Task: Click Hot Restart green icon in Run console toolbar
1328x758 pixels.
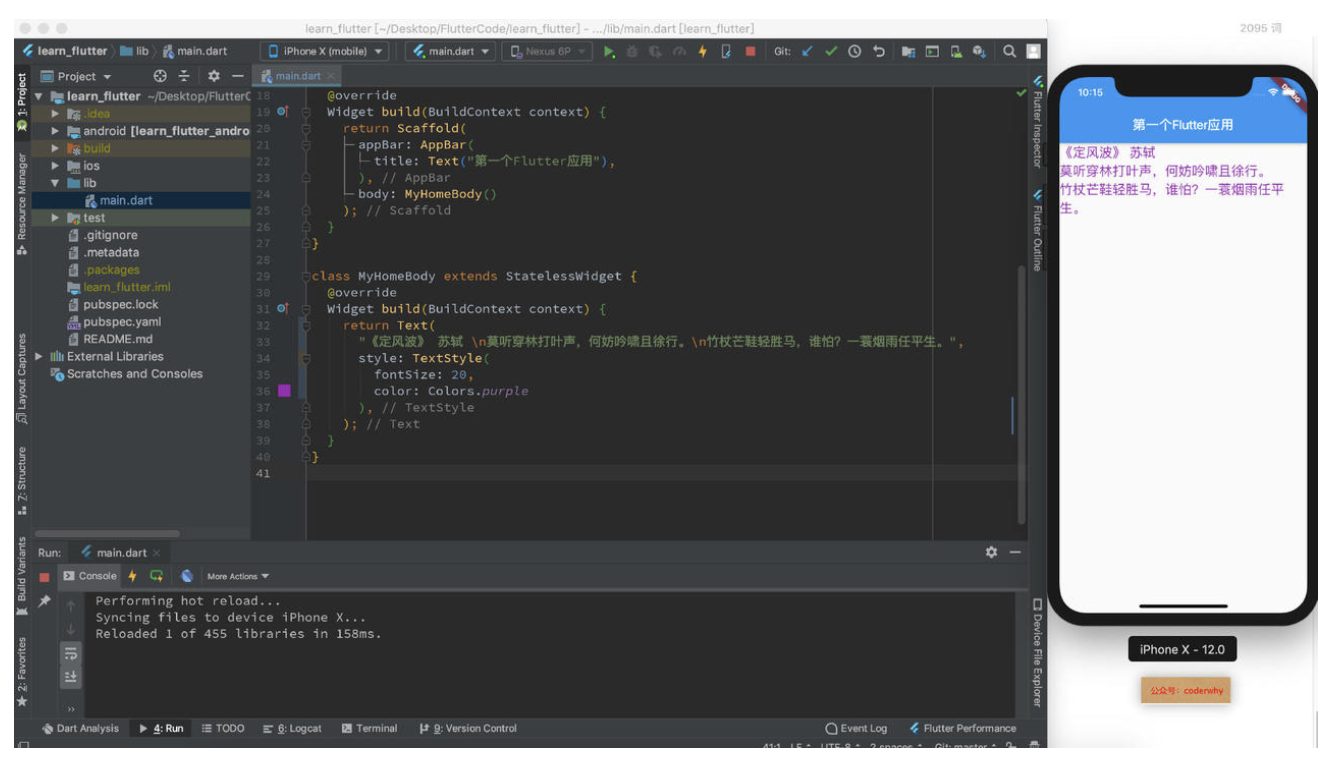Action: point(156,576)
